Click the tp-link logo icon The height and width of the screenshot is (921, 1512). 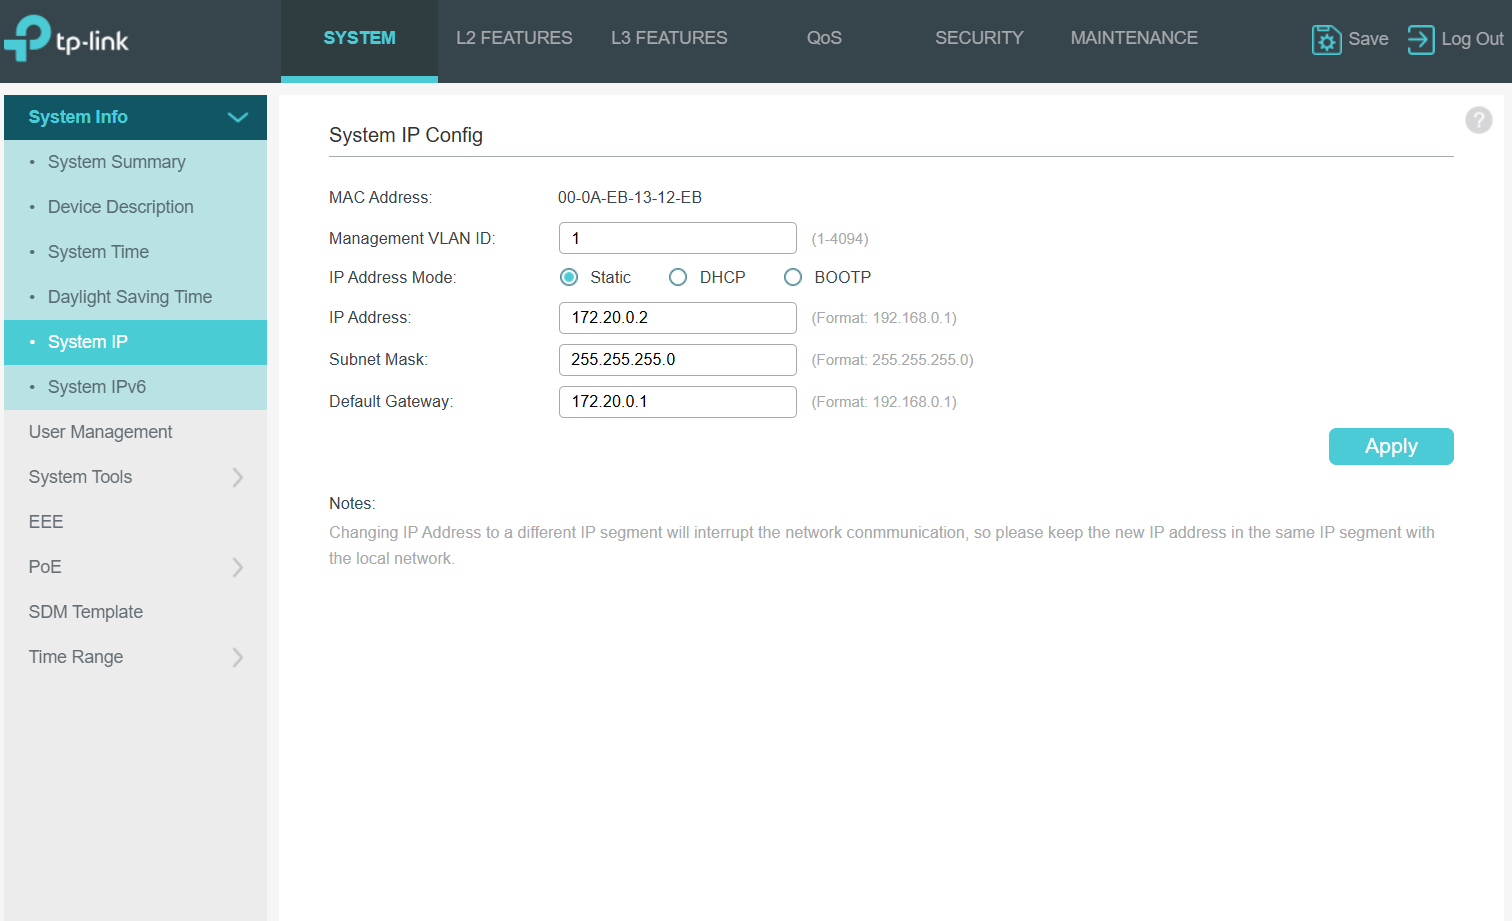click(x=28, y=38)
